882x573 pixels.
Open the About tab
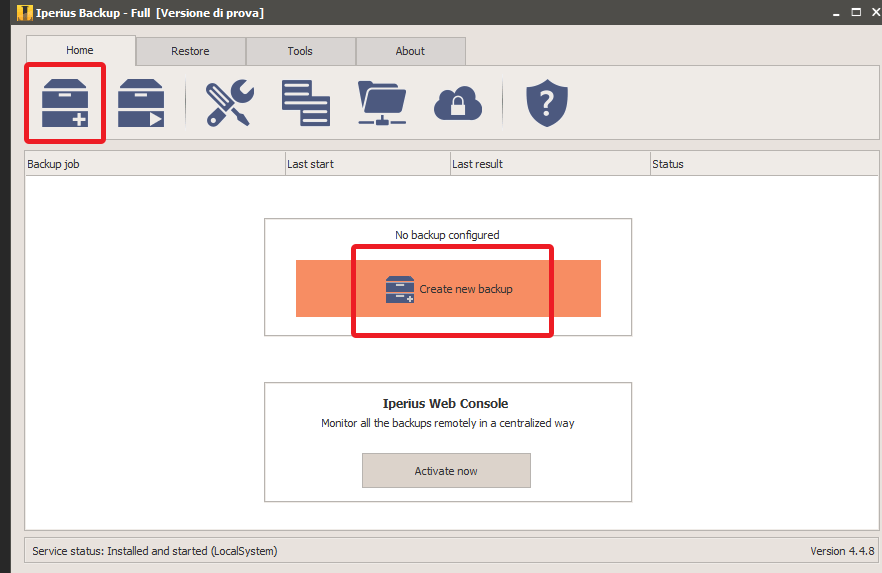pos(411,51)
